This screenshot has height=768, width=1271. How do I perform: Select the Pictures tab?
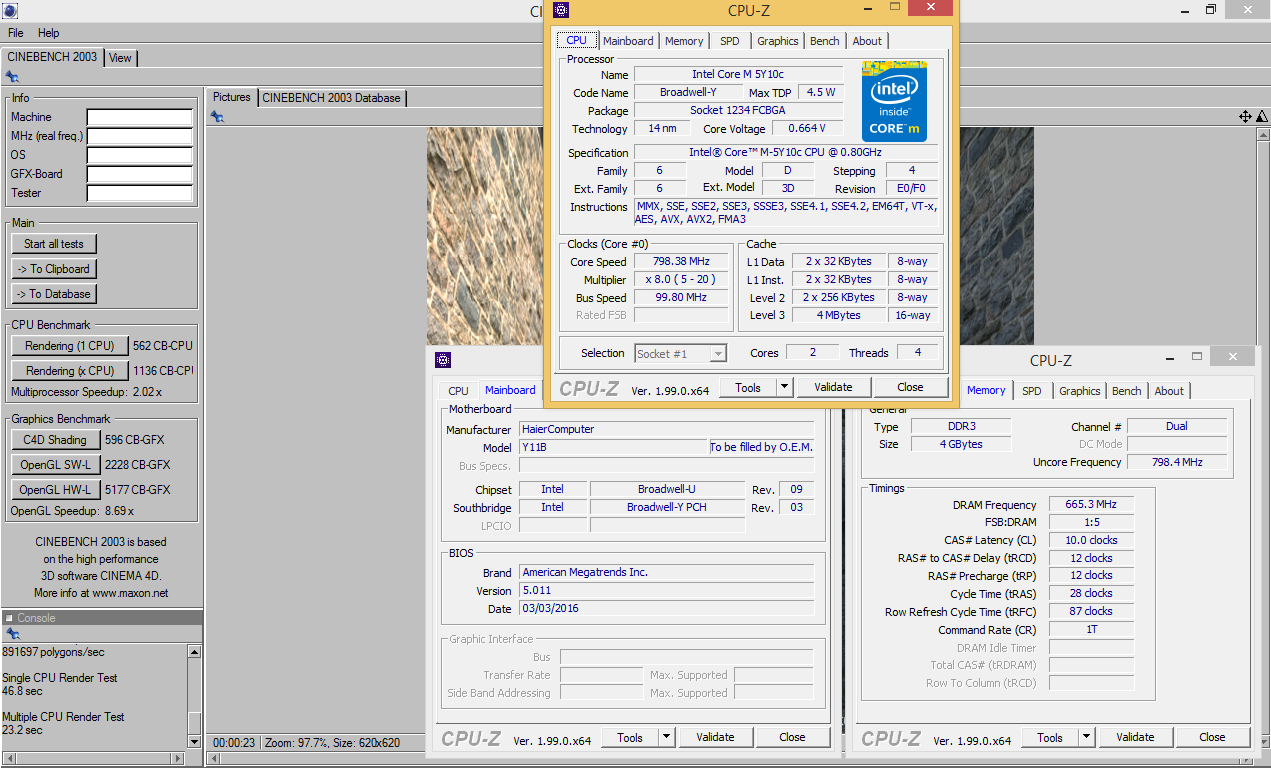(232, 97)
